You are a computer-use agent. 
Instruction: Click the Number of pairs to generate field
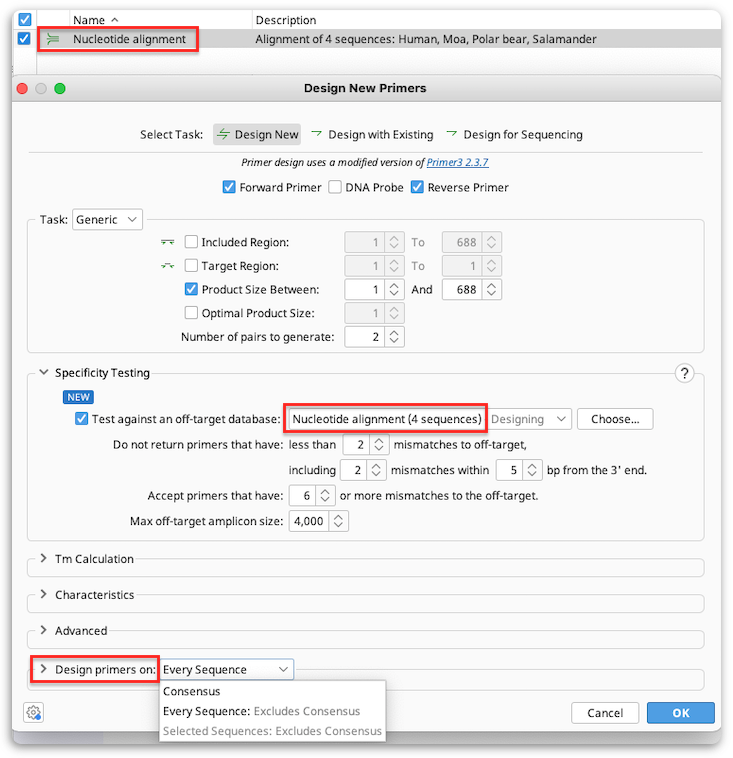click(x=365, y=337)
